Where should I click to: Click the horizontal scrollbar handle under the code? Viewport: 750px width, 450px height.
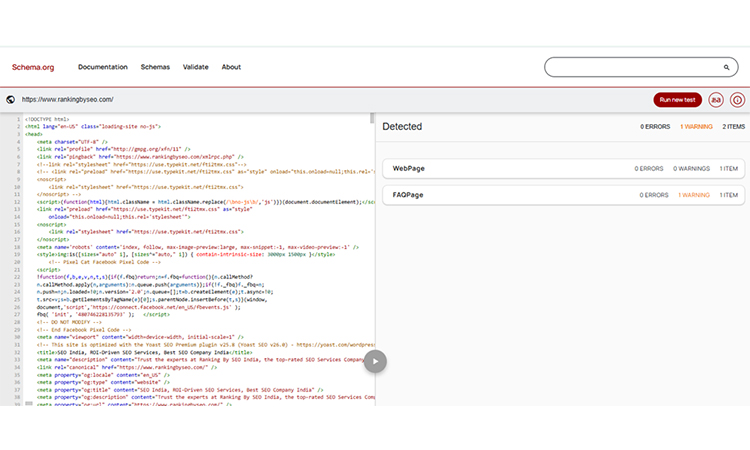tap(29, 404)
